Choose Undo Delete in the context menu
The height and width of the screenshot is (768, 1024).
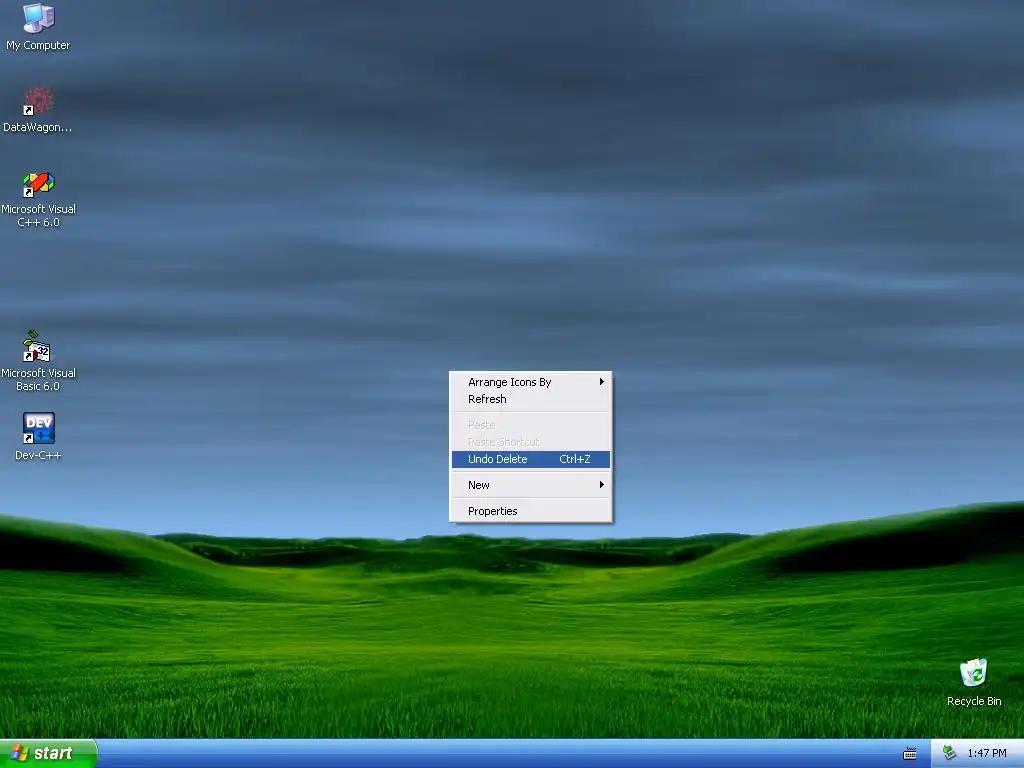pyautogui.click(x=531, y=459)
